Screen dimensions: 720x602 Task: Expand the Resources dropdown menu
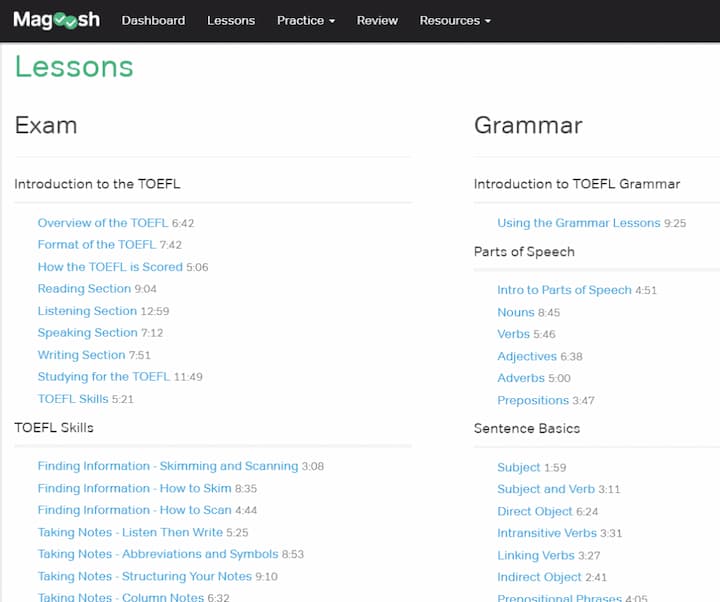coord(455,21)
